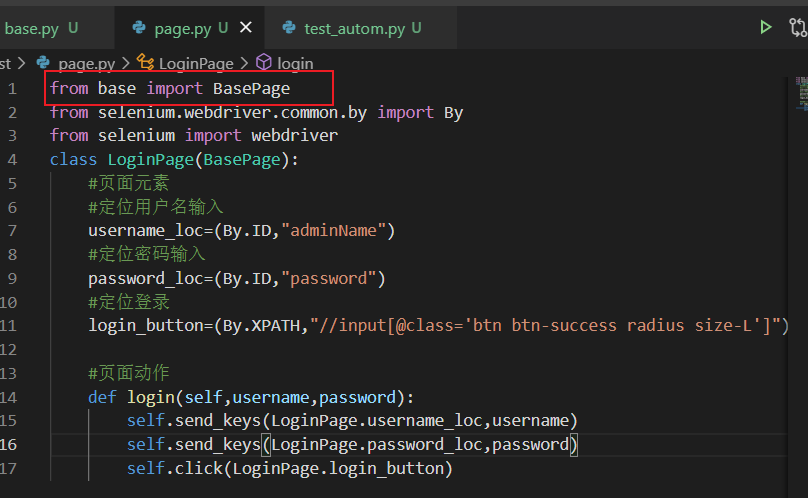Click LoginPage class in breadcrumb
The height and width of the screenshot is (498, 808).
pyautogui.click(x=196, y=63)
